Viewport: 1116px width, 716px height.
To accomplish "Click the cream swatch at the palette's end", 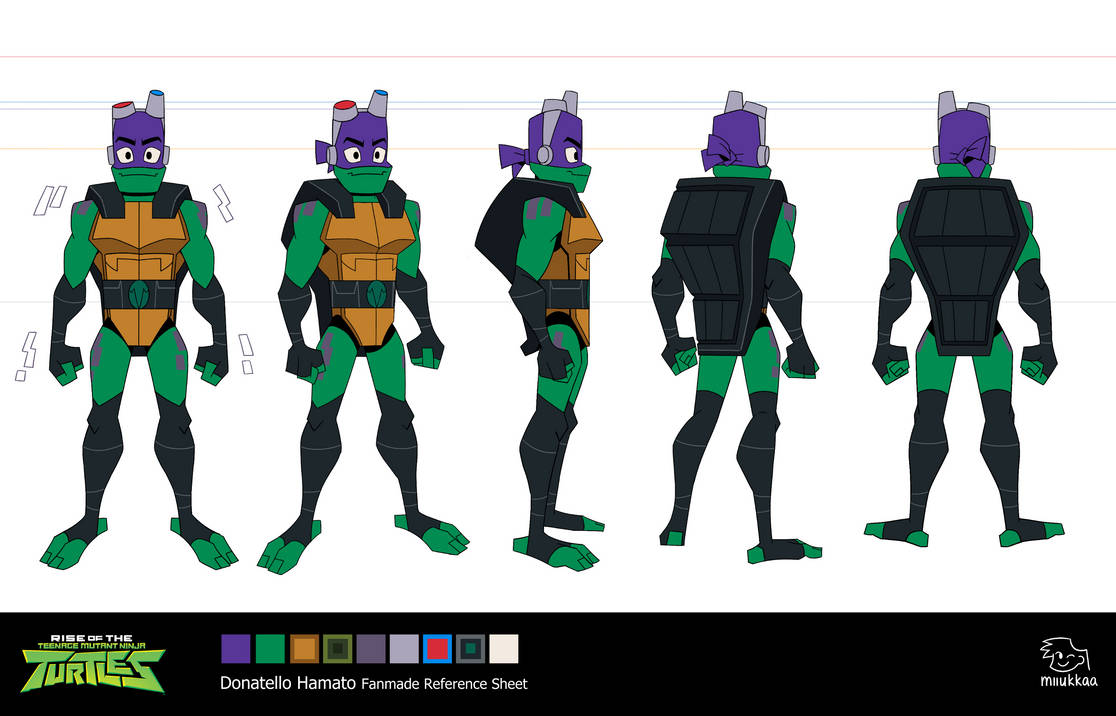I will pos(502,648).
